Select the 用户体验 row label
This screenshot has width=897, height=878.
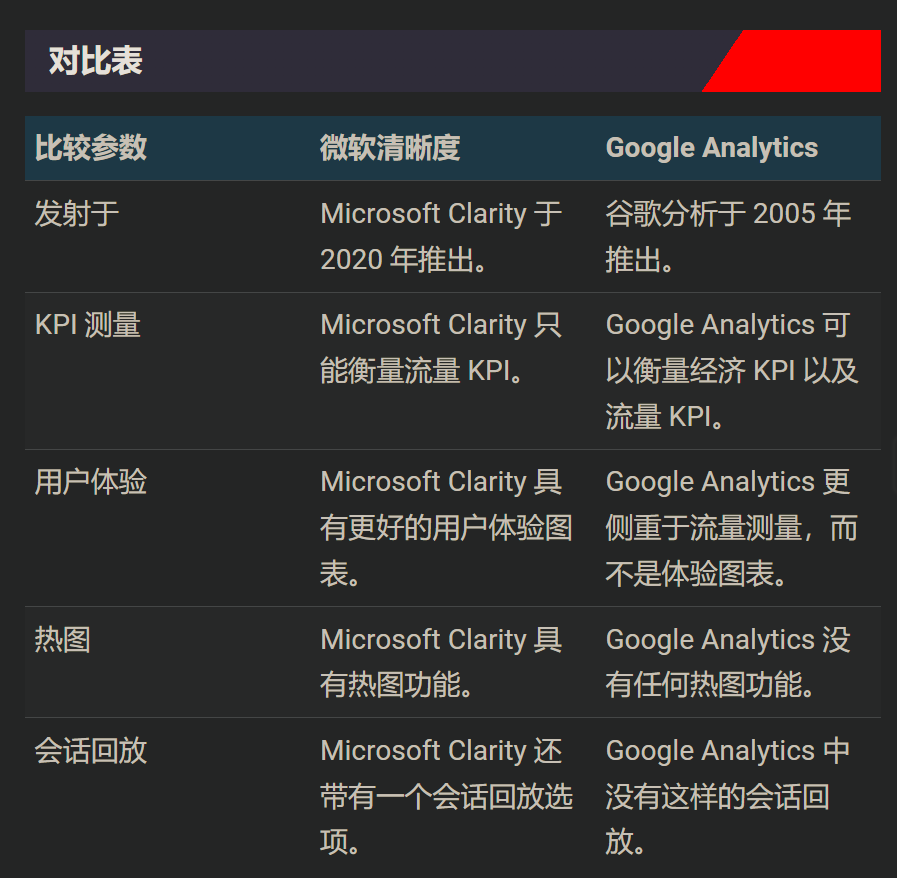coord(91,482)
